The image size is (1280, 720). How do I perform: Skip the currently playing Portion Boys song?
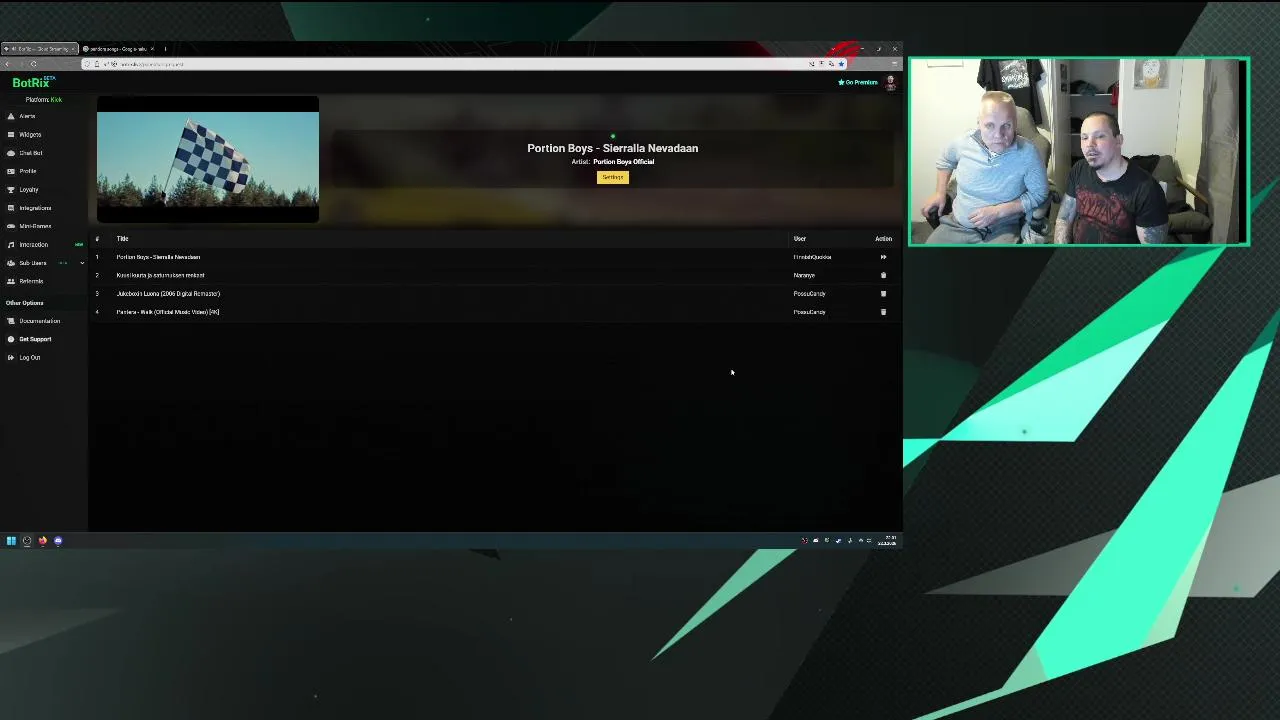tap(883, 257)
